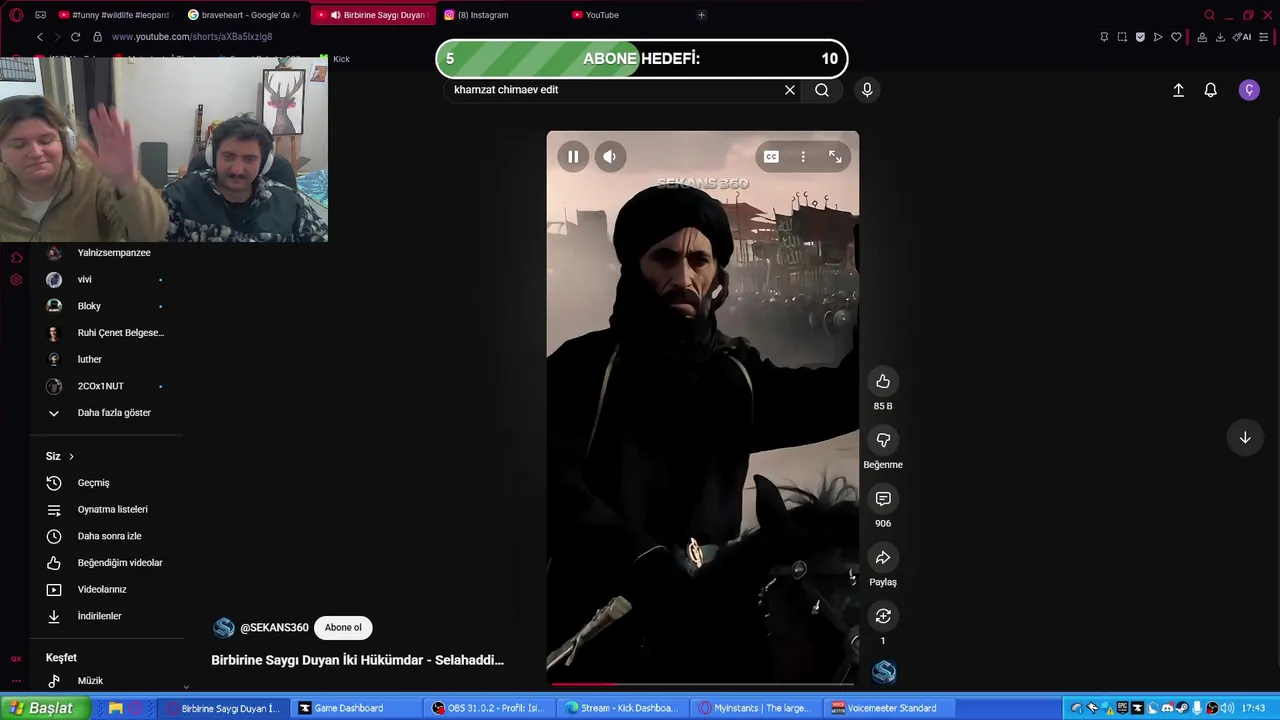This screenshot has width=1280, height=720.
Task: Click the search magnifier button
Action: [x=822, y=90]
